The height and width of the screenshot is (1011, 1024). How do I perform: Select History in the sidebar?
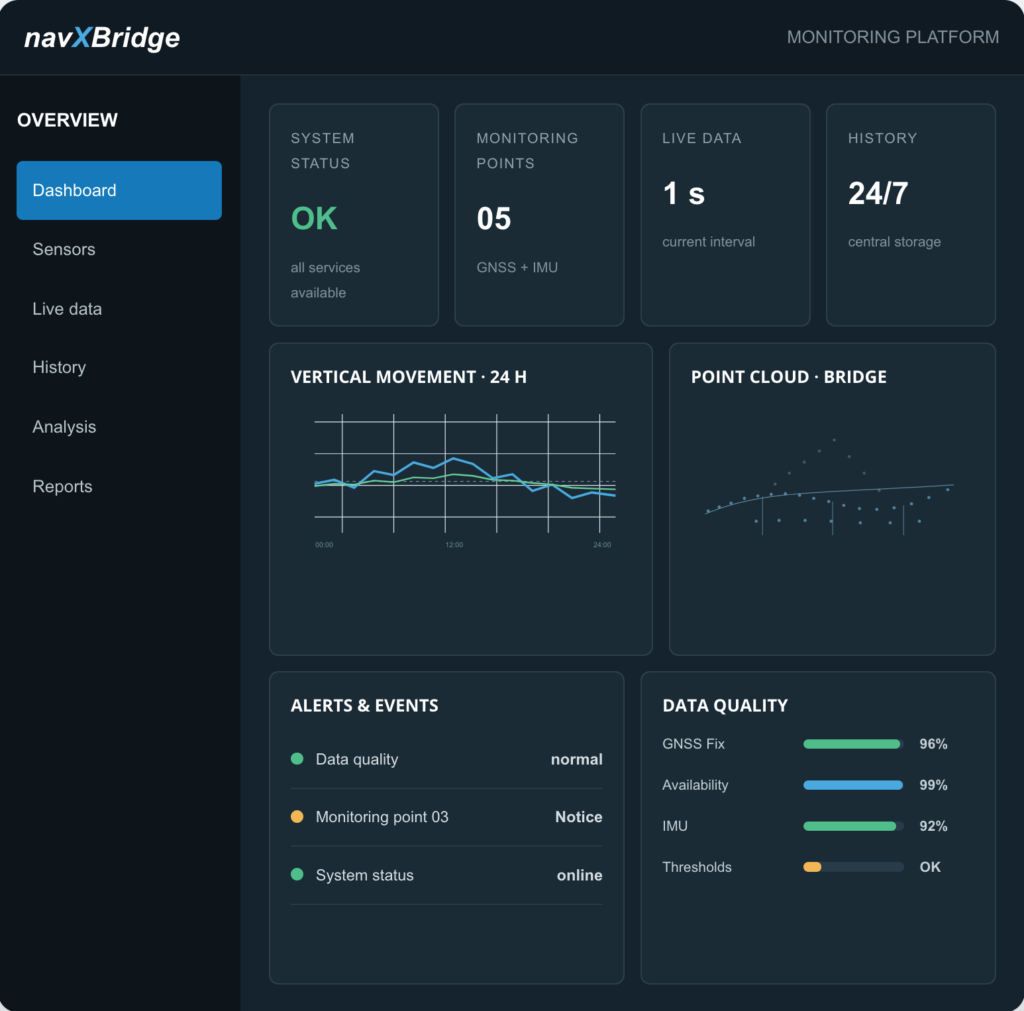(x=59, y=367)
